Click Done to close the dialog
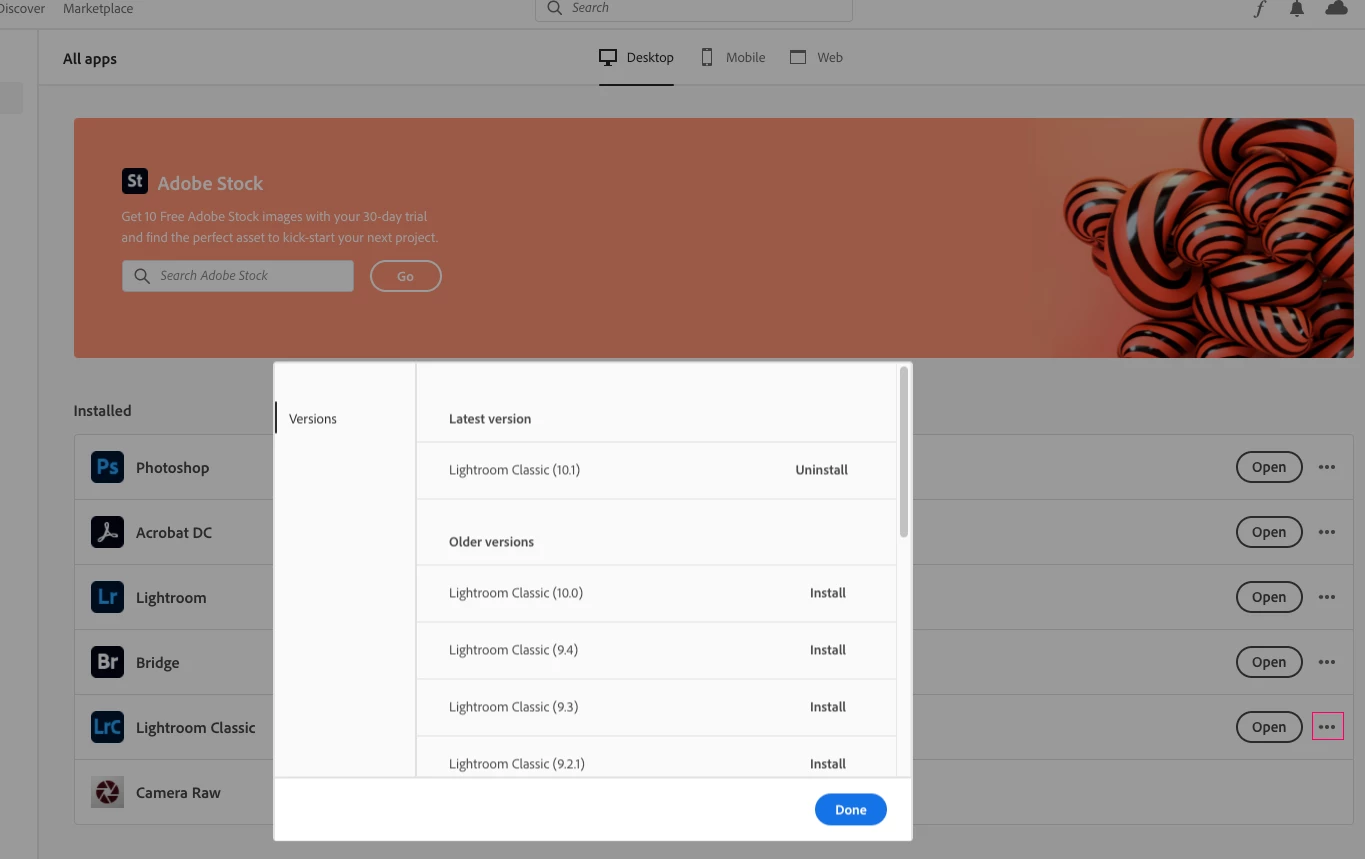 coord(851,810)
